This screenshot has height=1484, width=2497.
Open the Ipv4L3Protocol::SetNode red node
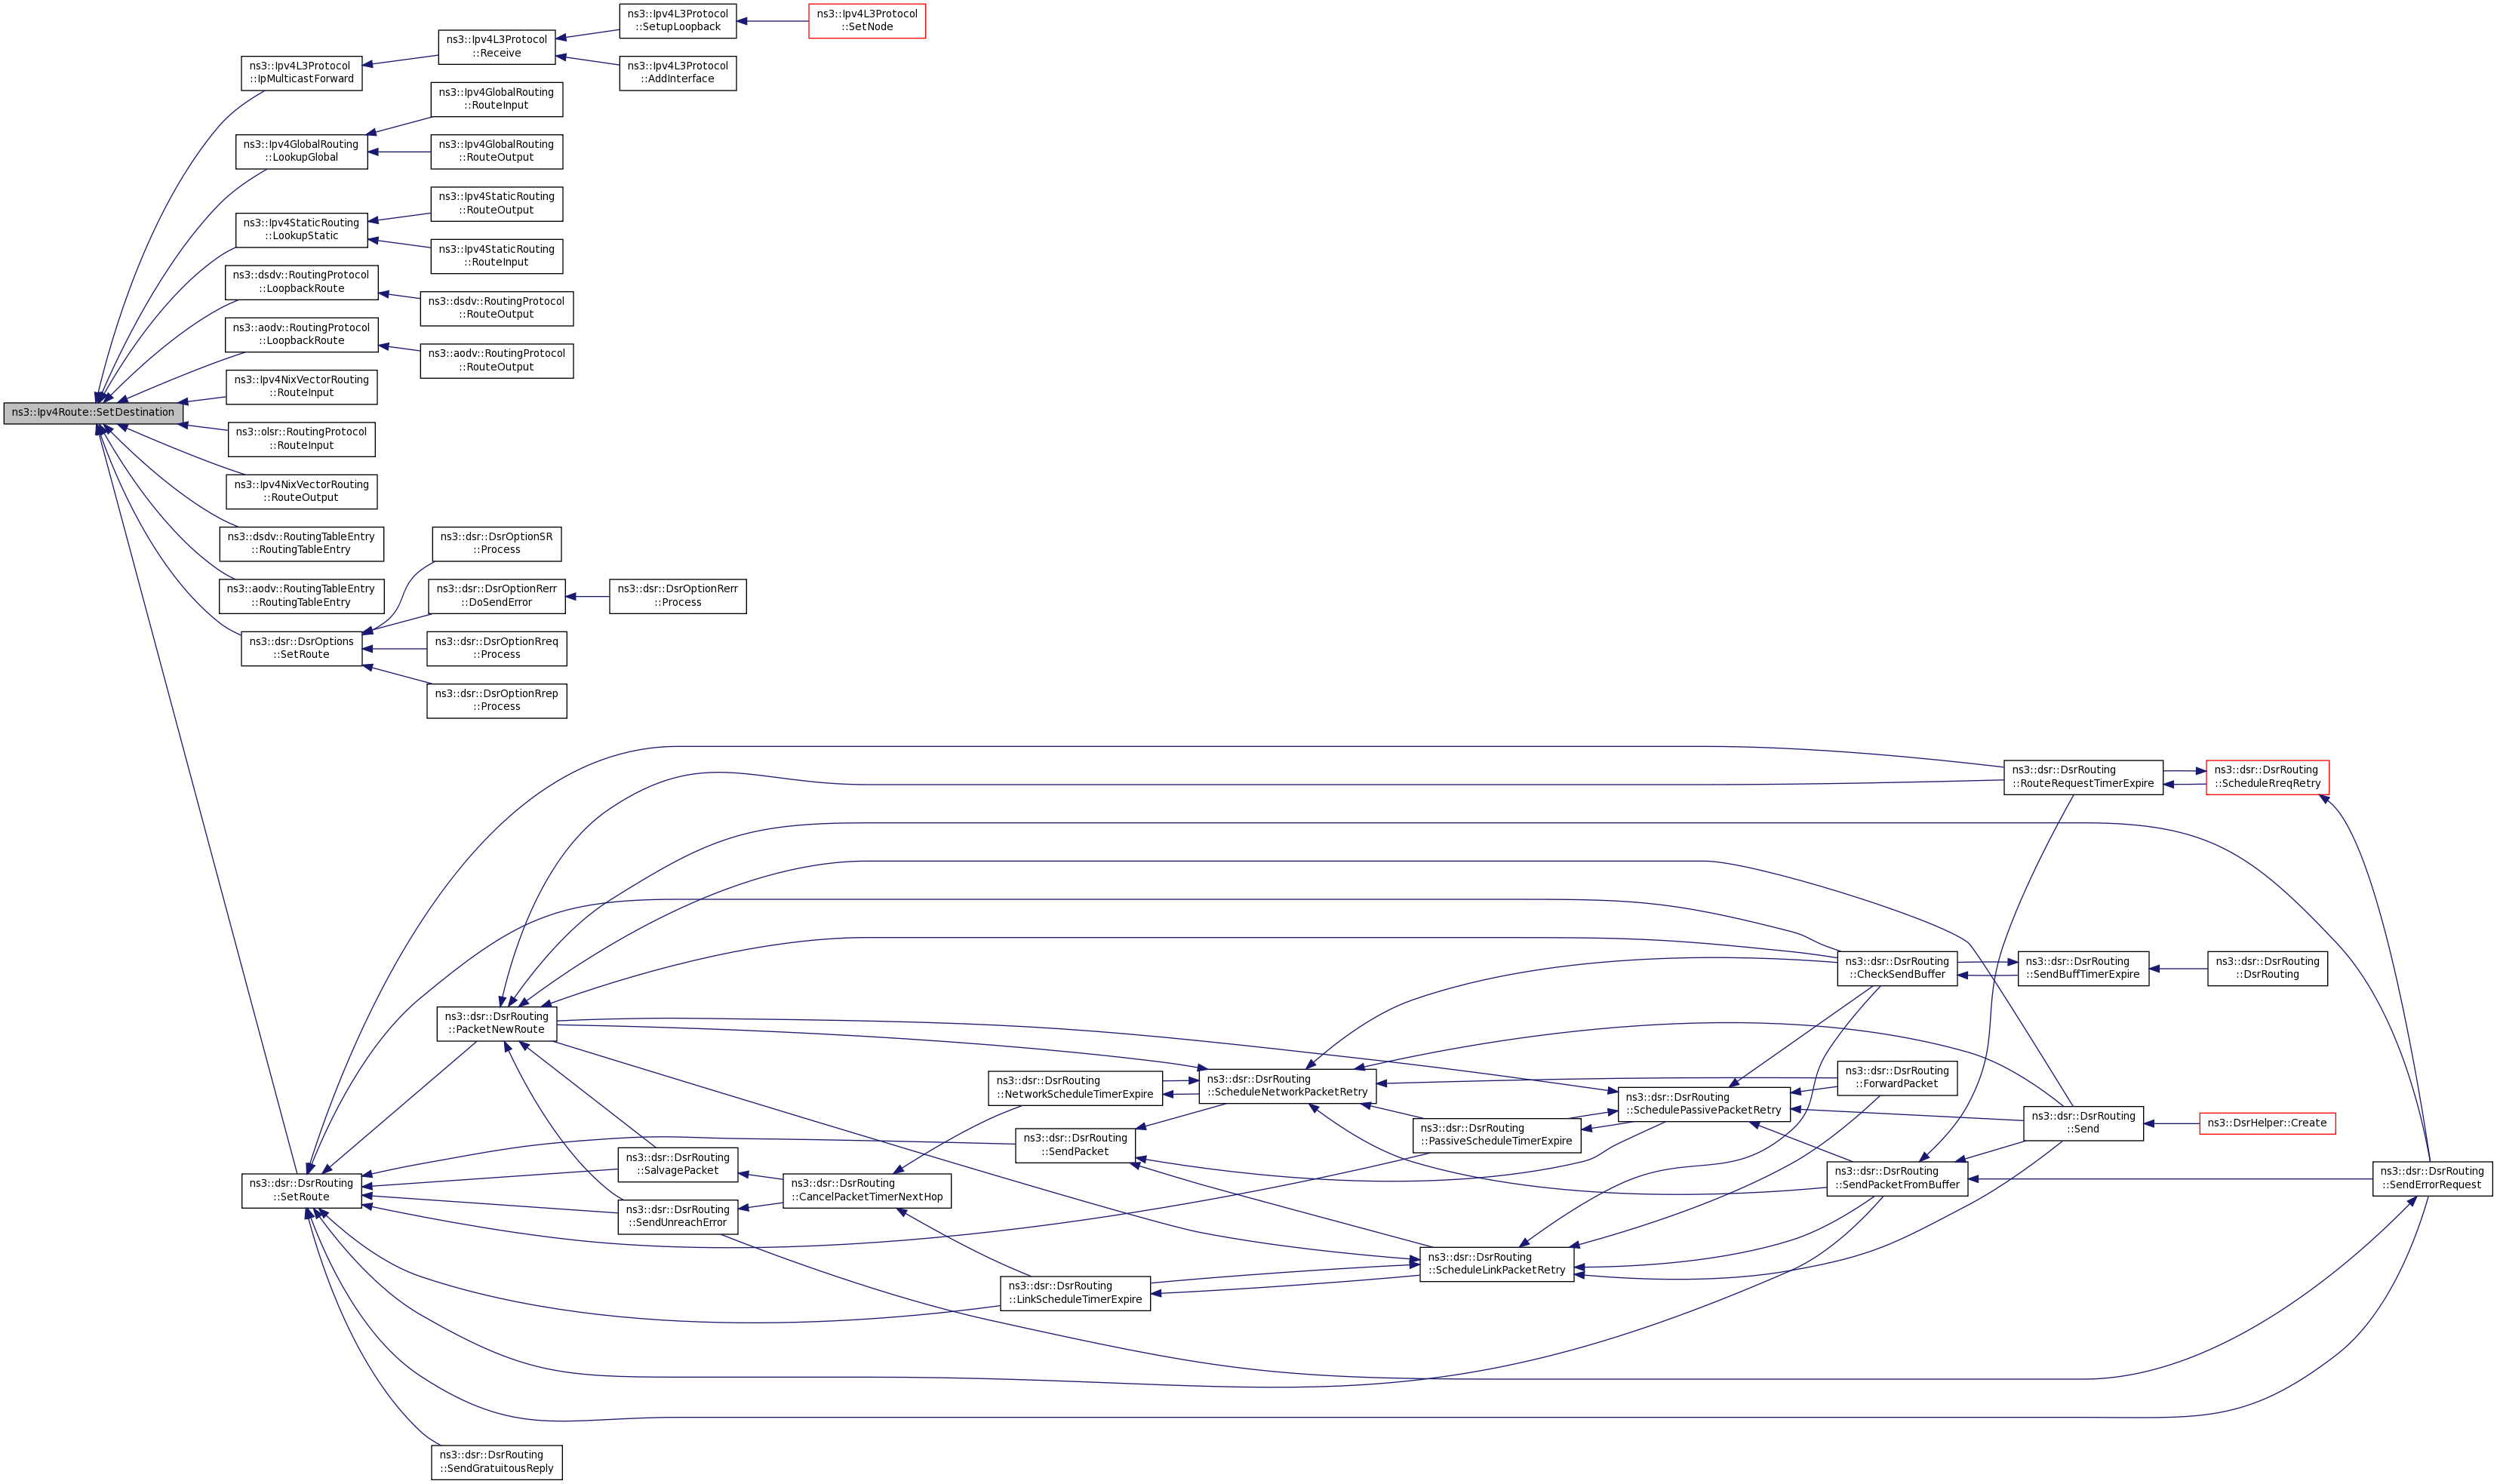tap(866, 21)
